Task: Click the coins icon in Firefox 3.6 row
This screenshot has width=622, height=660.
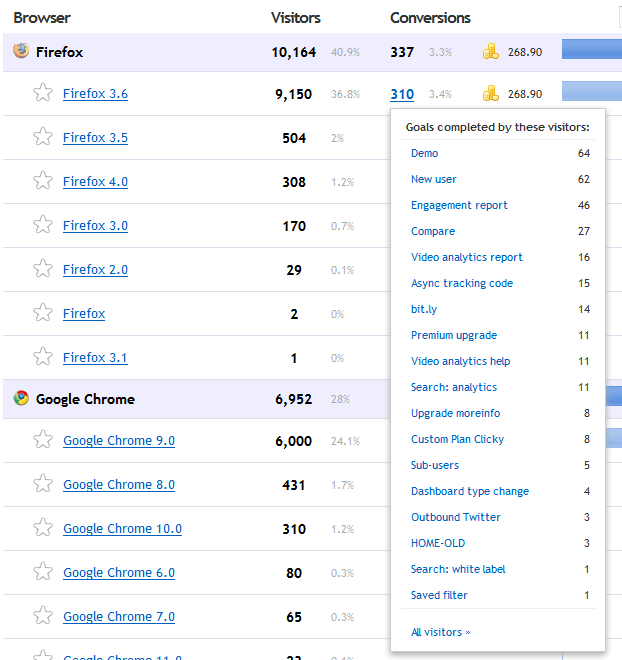Action: coord(491,94)
